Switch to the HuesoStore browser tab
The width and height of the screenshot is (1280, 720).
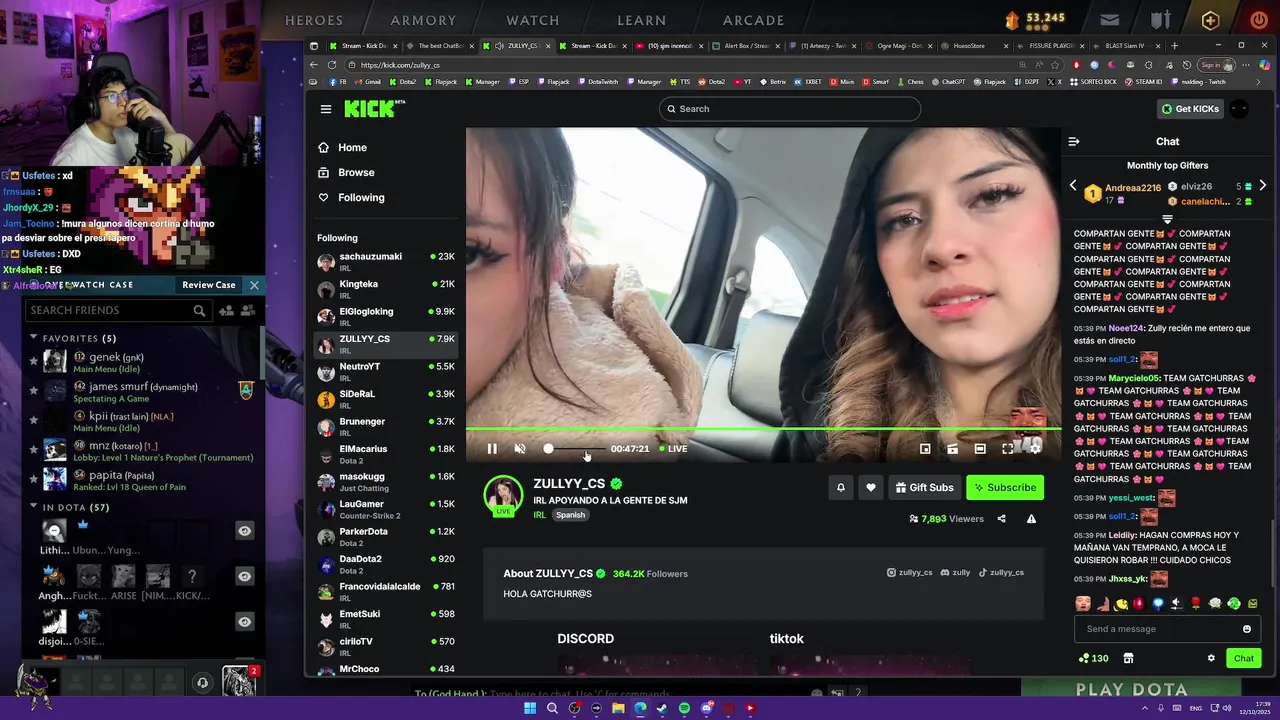pos(974,45)
